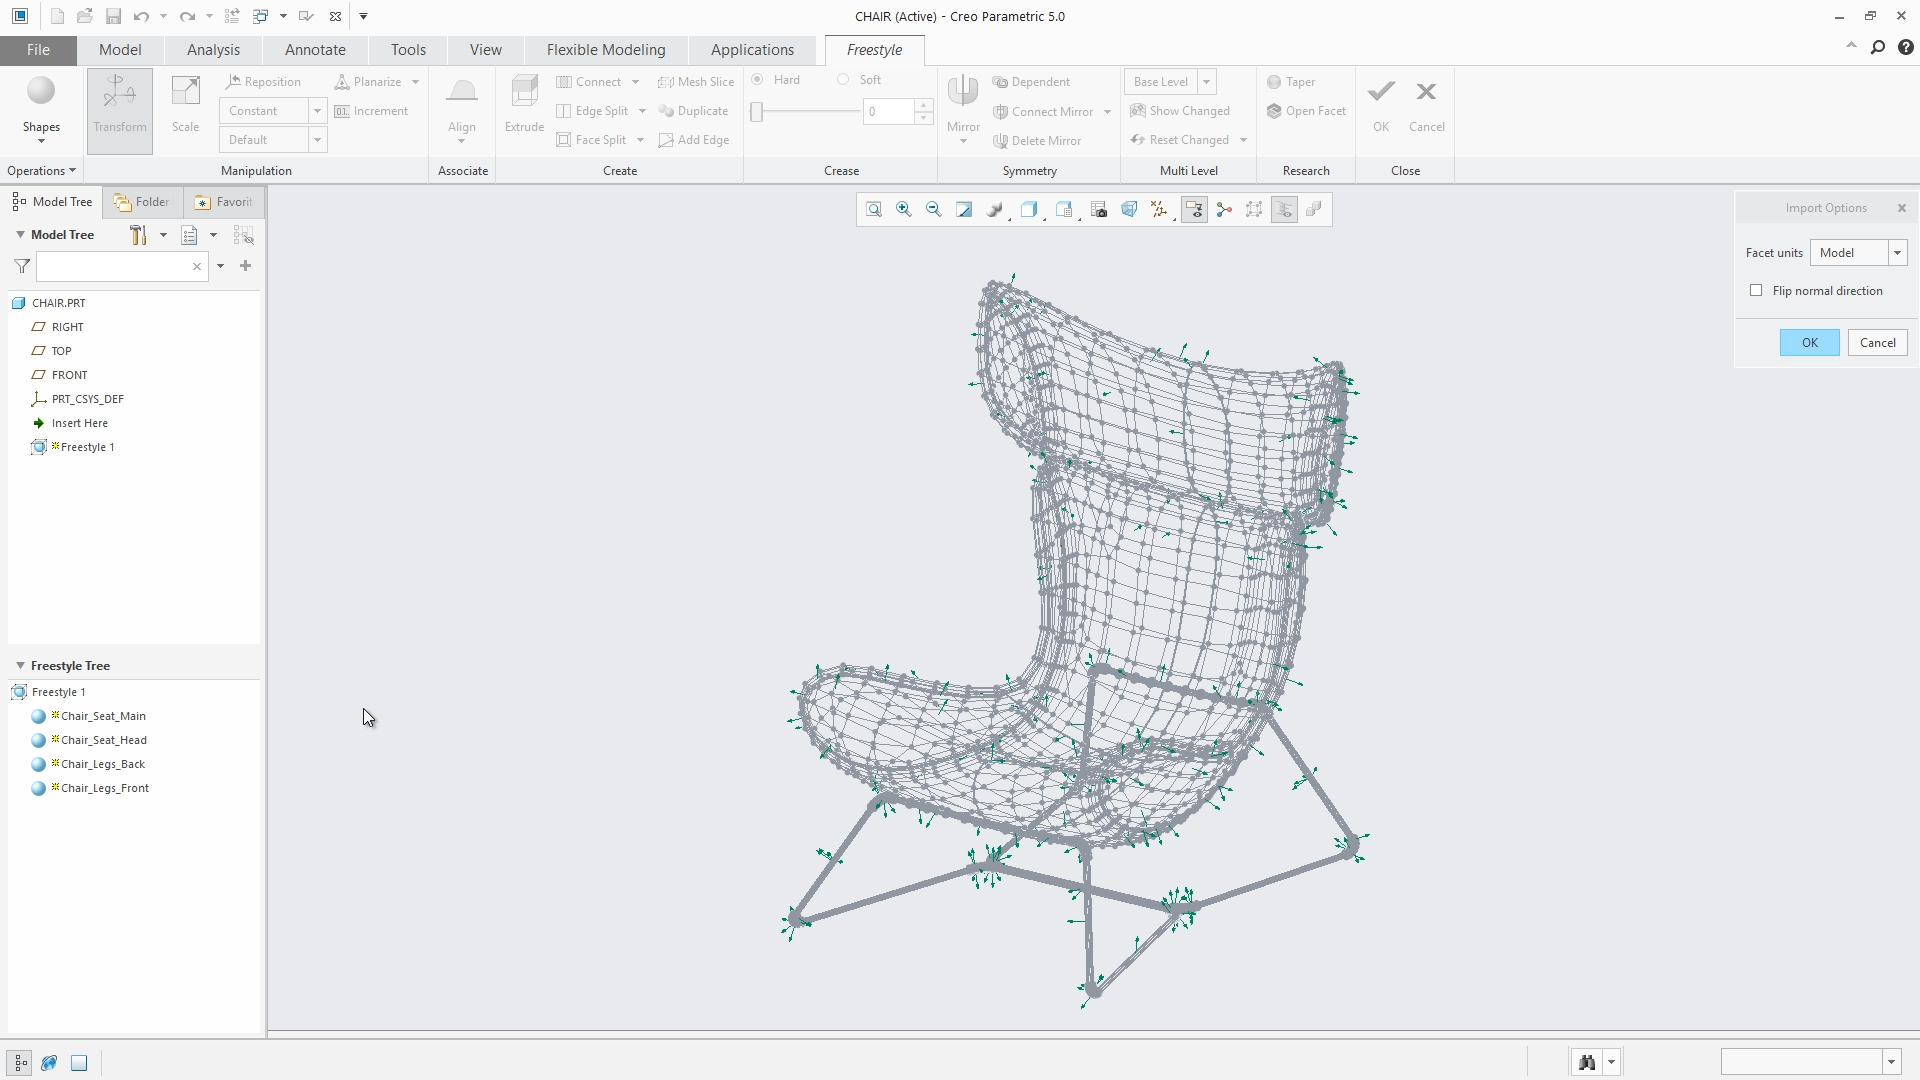Collapse the Freestyle Tree section

[x=20, y=666]
